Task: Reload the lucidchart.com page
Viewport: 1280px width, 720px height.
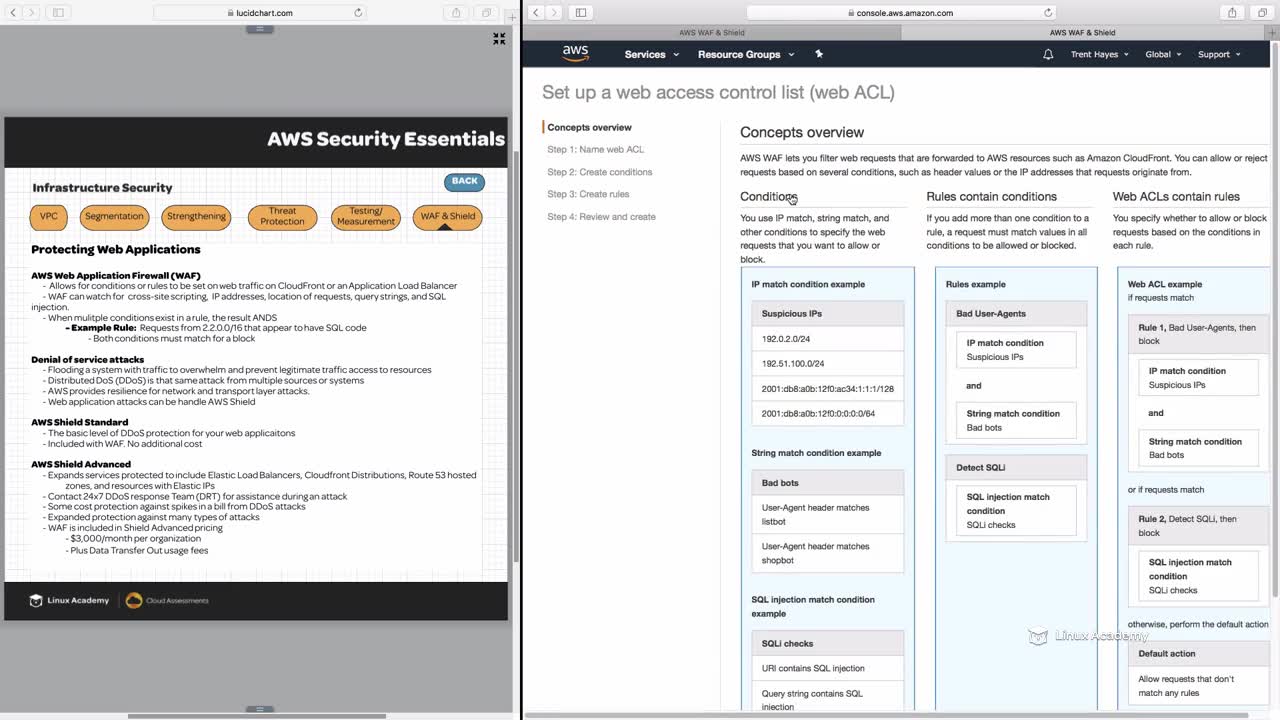Action: 358,13
